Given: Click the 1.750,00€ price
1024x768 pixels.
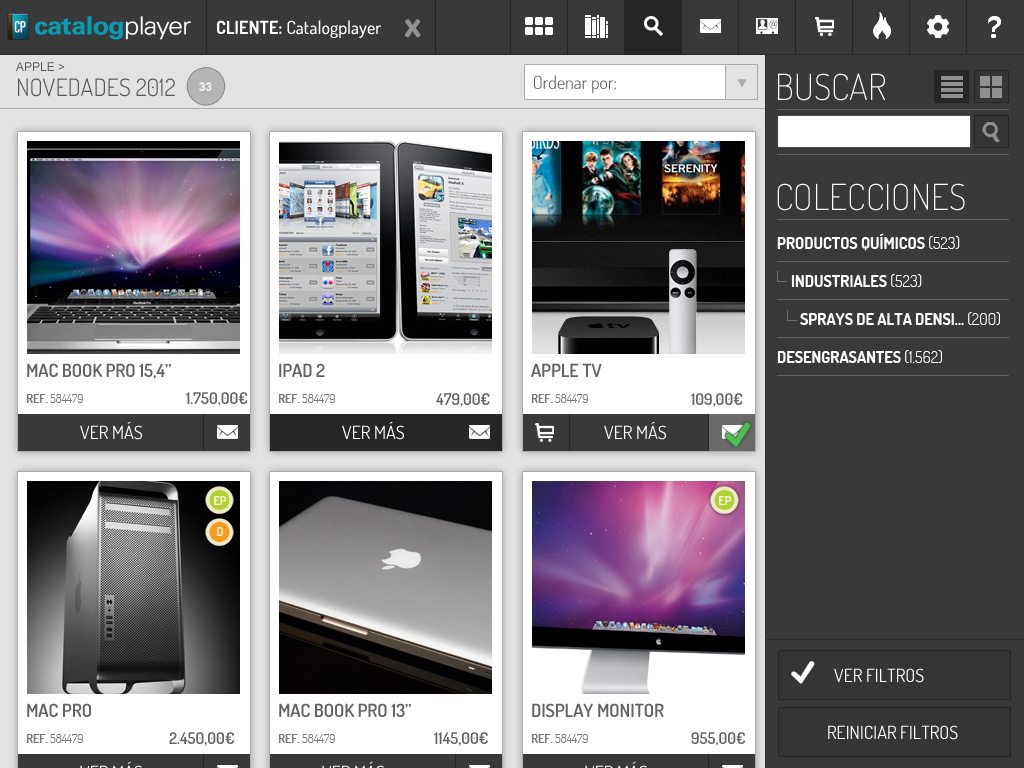Looking at the screenshot, I should pos(216,398).
